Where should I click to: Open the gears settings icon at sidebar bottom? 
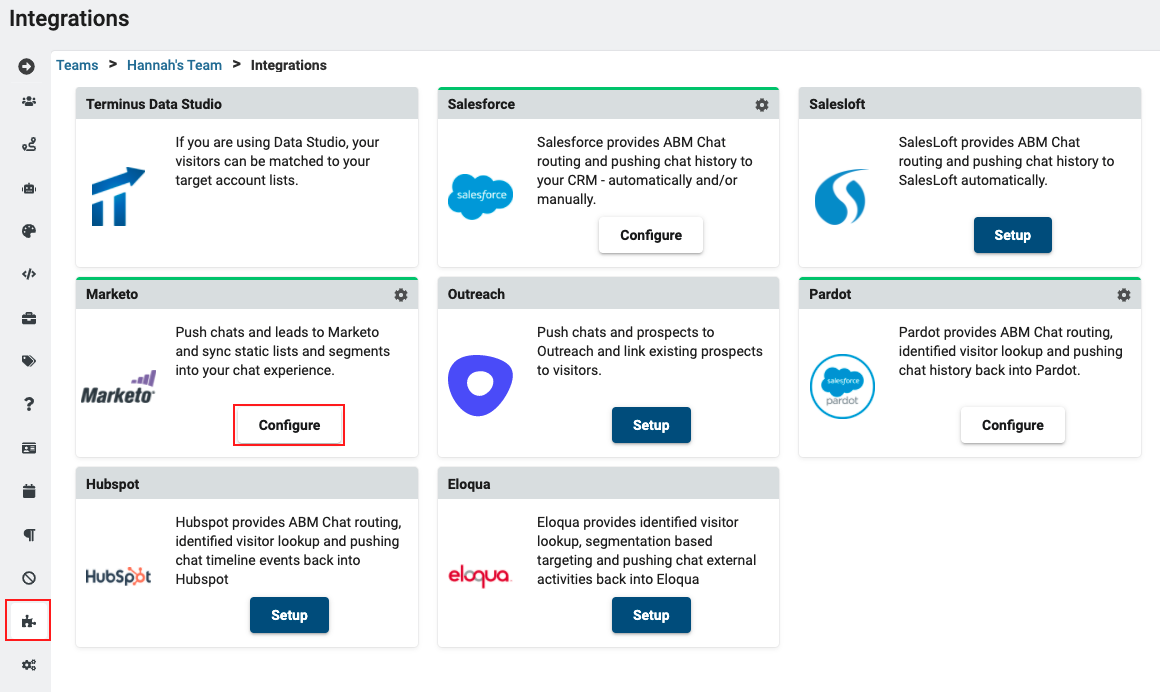(28, 665)
